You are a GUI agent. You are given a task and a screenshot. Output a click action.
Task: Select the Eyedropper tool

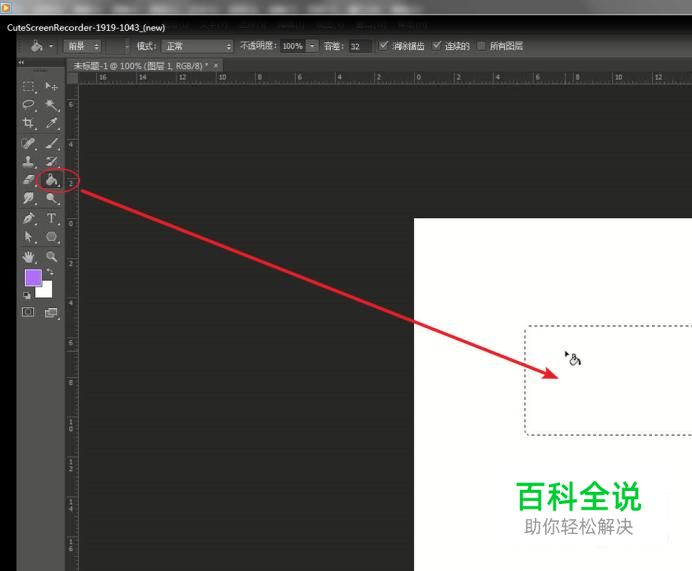coord(52,123)
